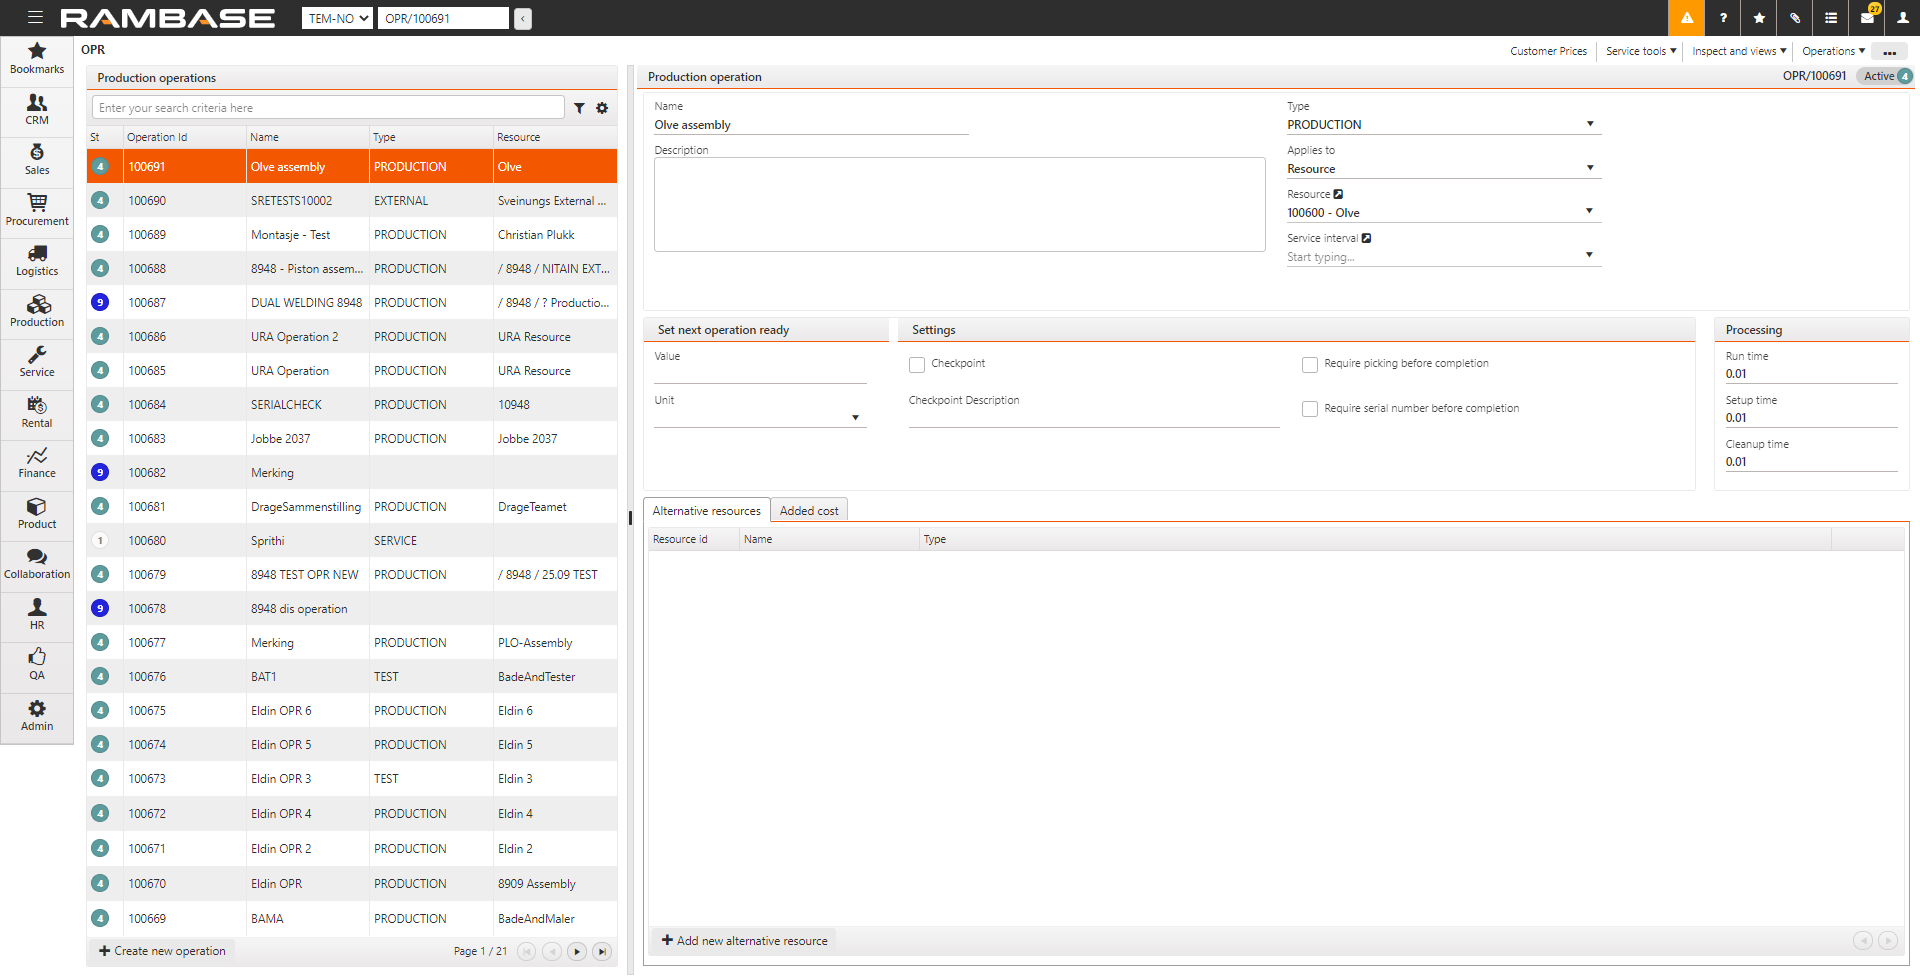Viewport: 1920px width, 979px height.
Task: Go to next page of operations
Action: tap(577, 952)
